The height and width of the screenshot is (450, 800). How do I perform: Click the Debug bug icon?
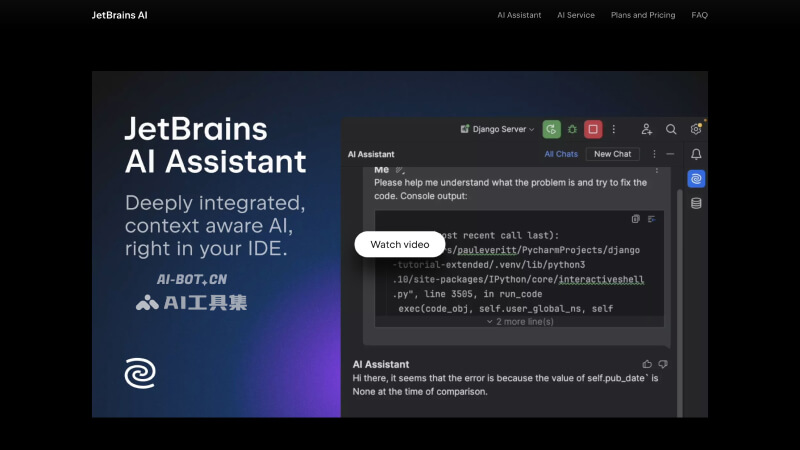click(x=572, y=129)
